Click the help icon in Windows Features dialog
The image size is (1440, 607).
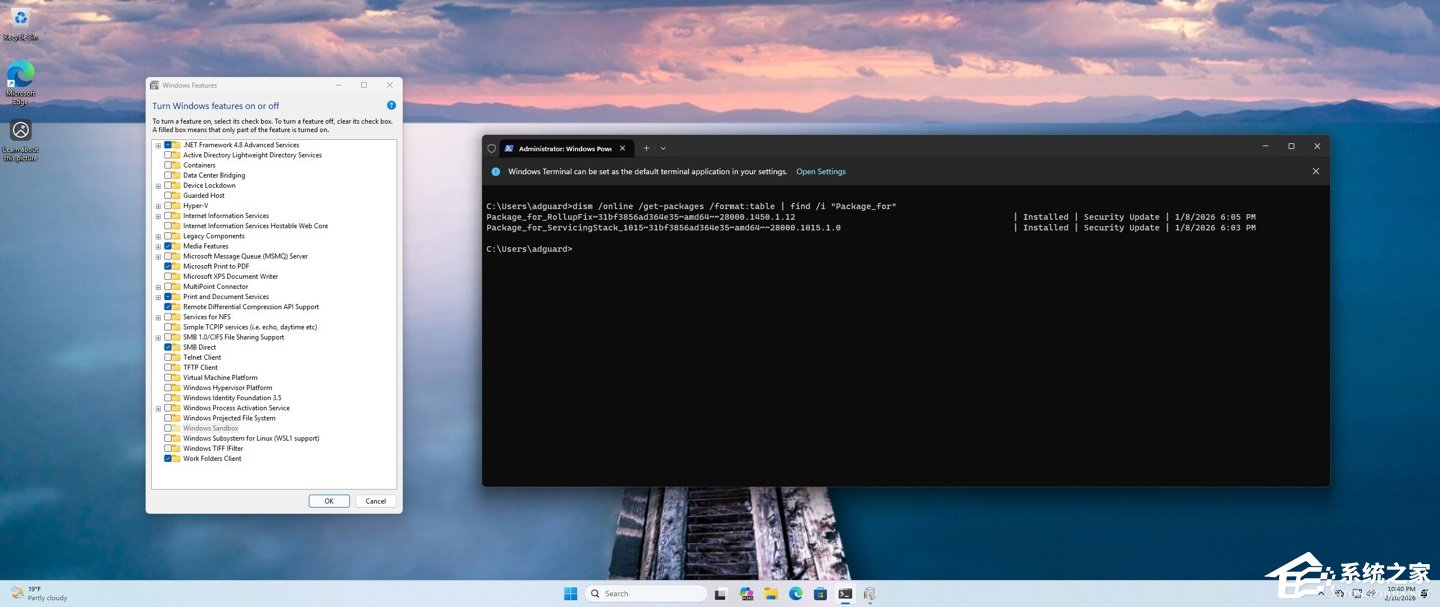pyautogui.click(x=391, y=105)
